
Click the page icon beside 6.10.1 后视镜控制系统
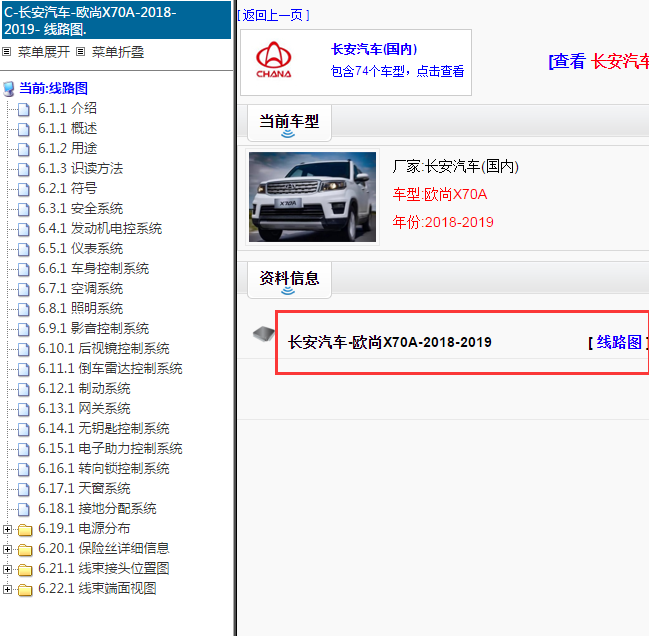click(24, 349)
